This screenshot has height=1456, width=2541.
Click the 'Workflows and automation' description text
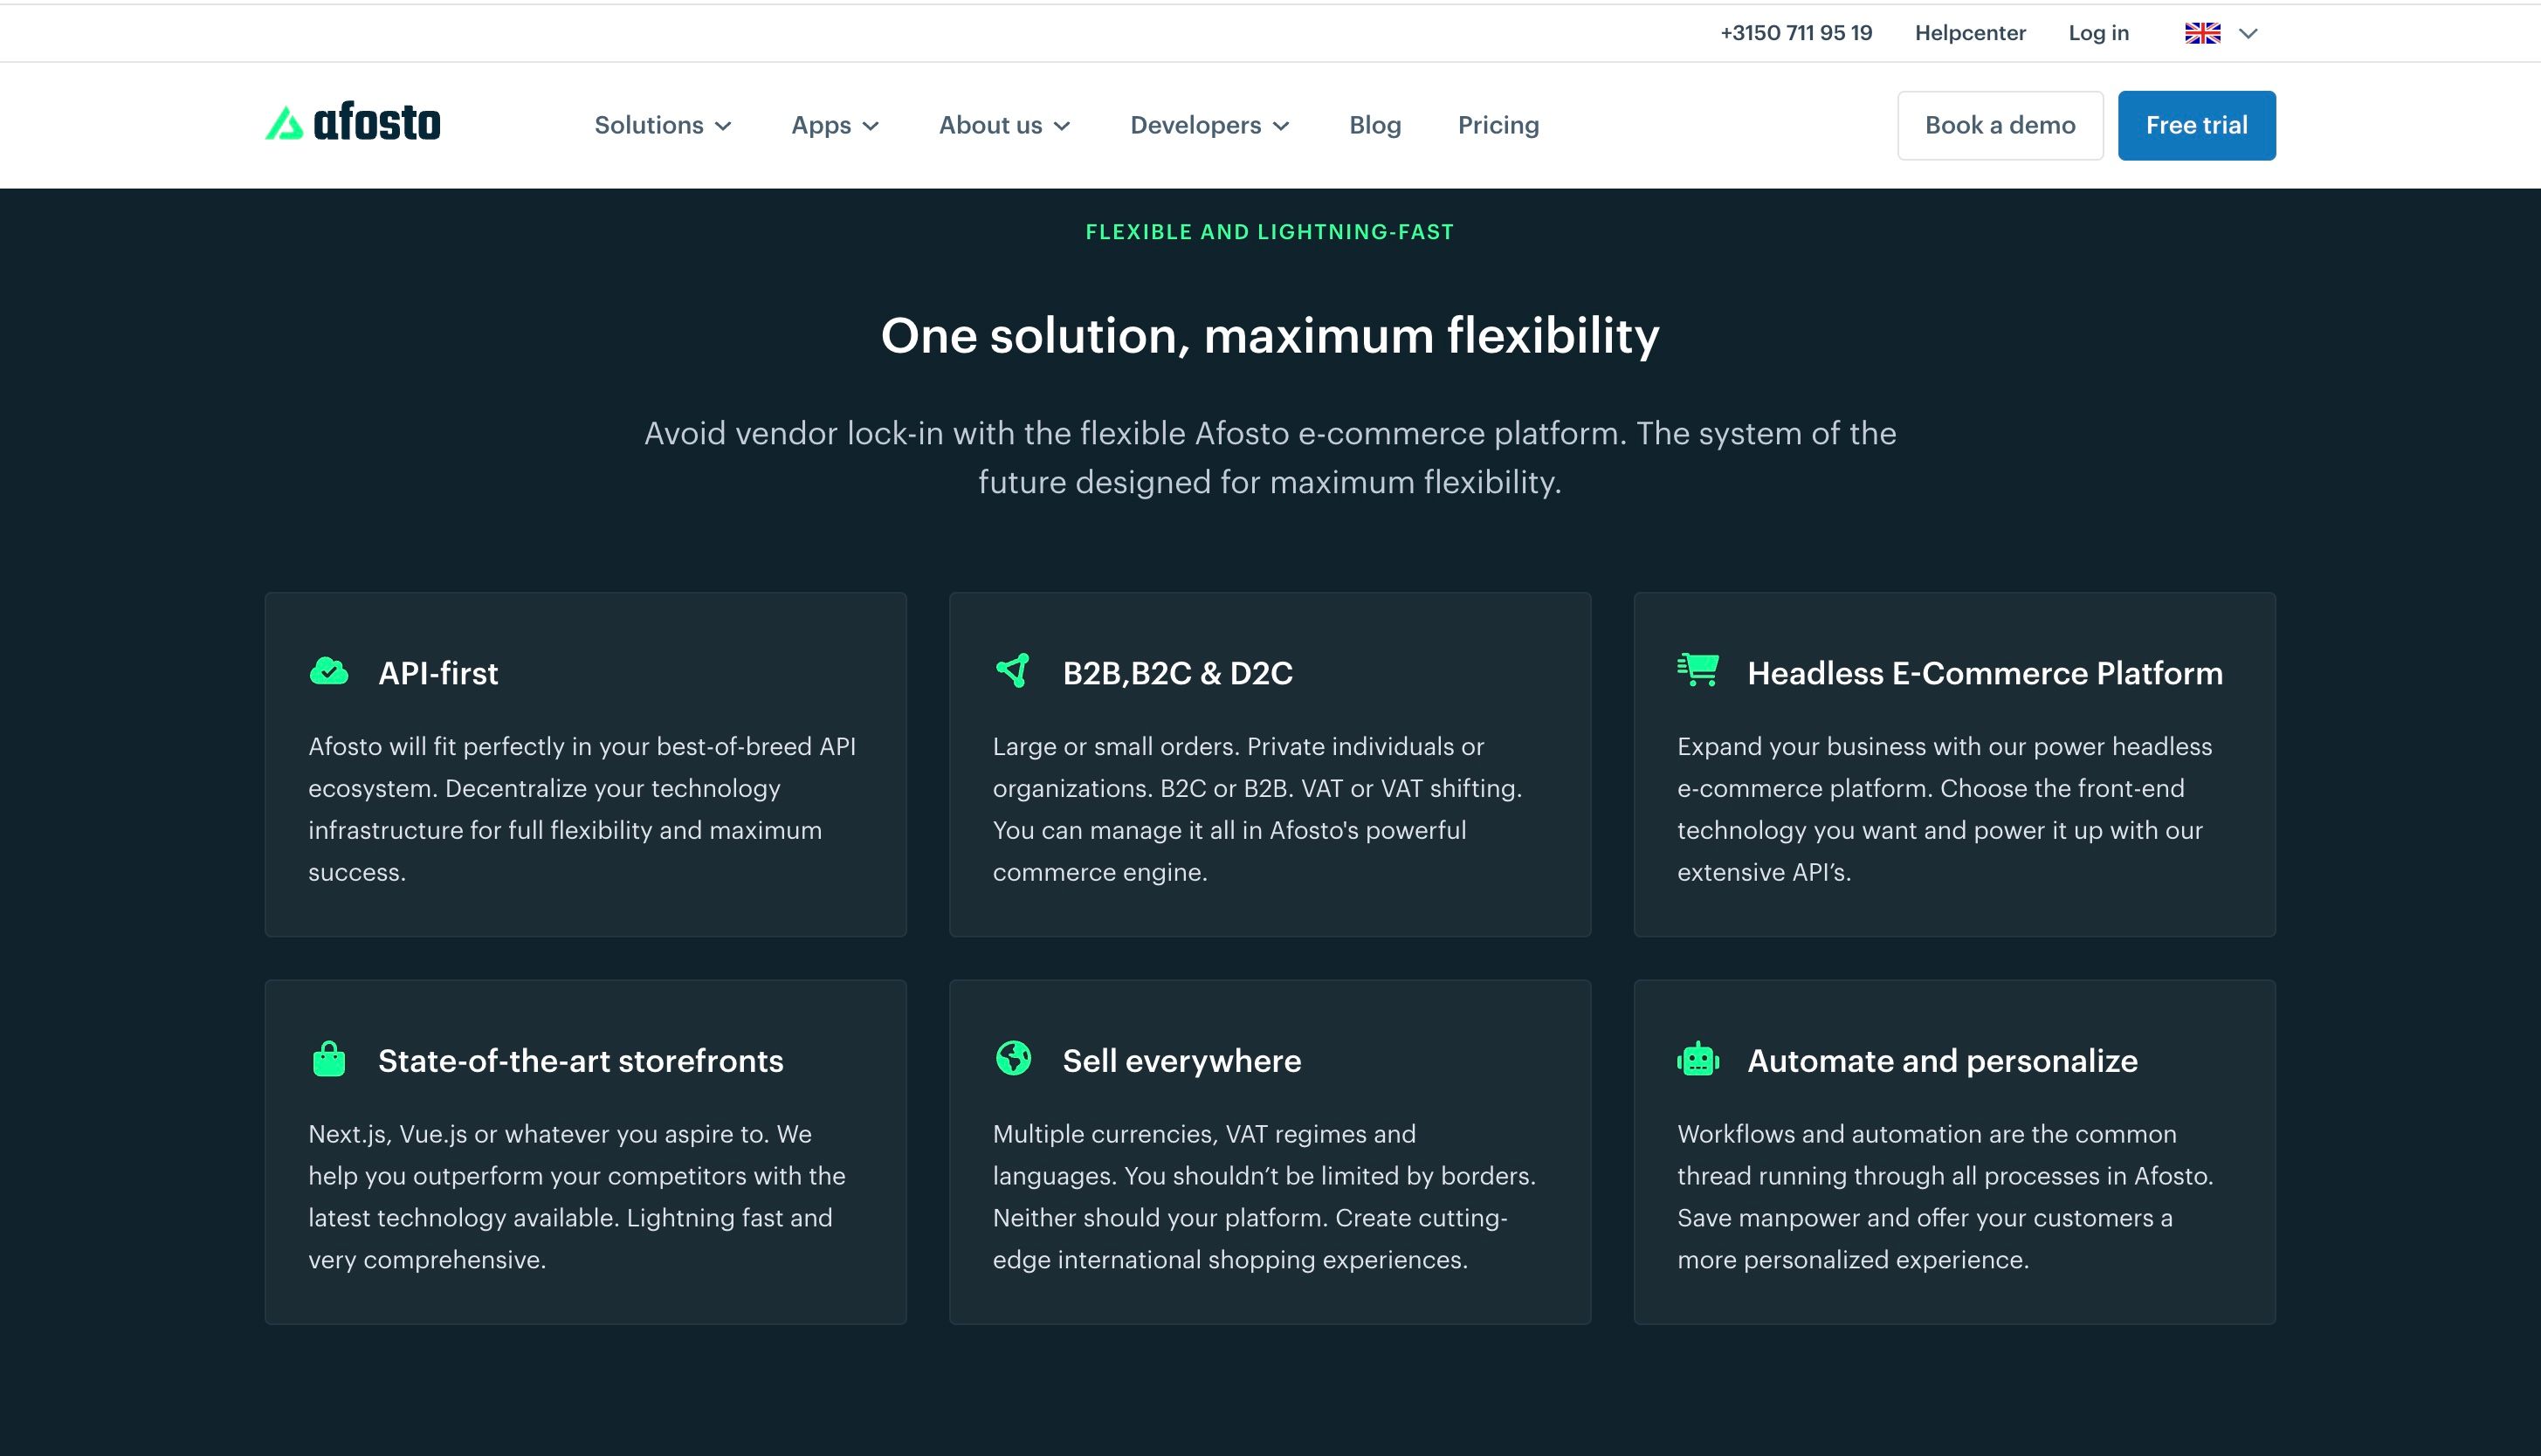tap(1946, 1196)
